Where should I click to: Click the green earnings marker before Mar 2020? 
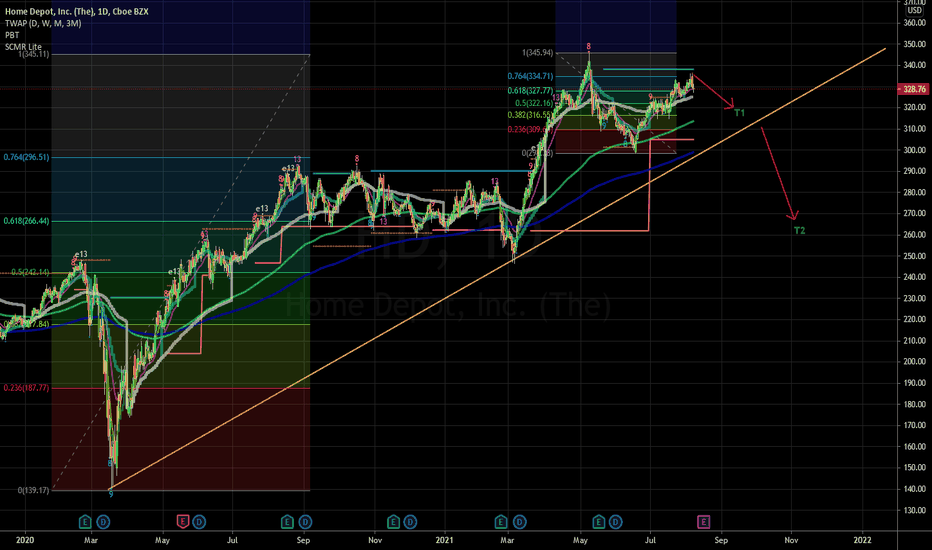point(85,522)
